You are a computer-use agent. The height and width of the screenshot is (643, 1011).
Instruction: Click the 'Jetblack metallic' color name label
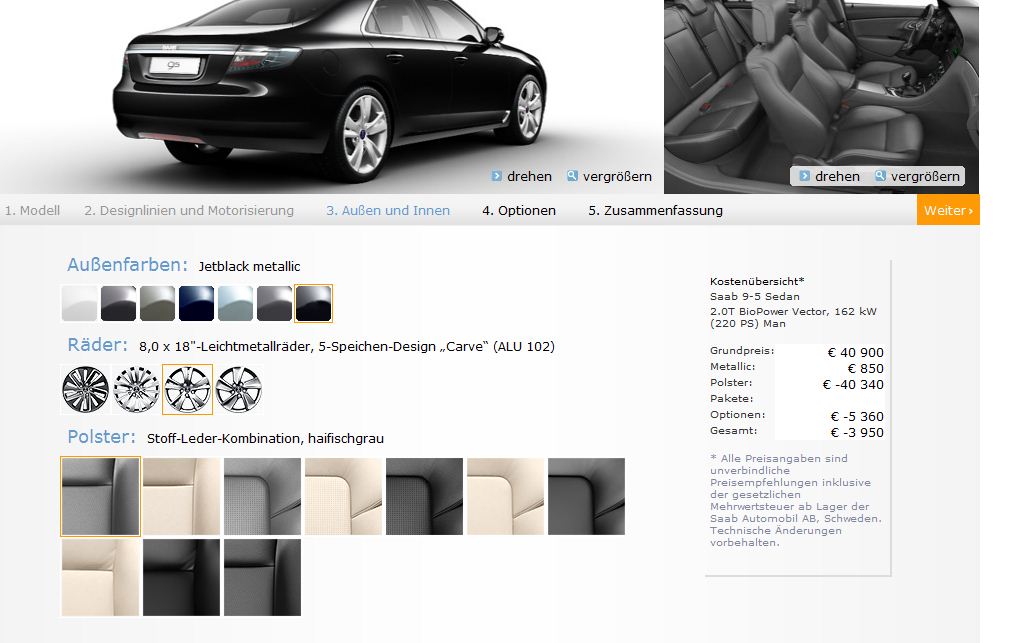click(250, 267)
